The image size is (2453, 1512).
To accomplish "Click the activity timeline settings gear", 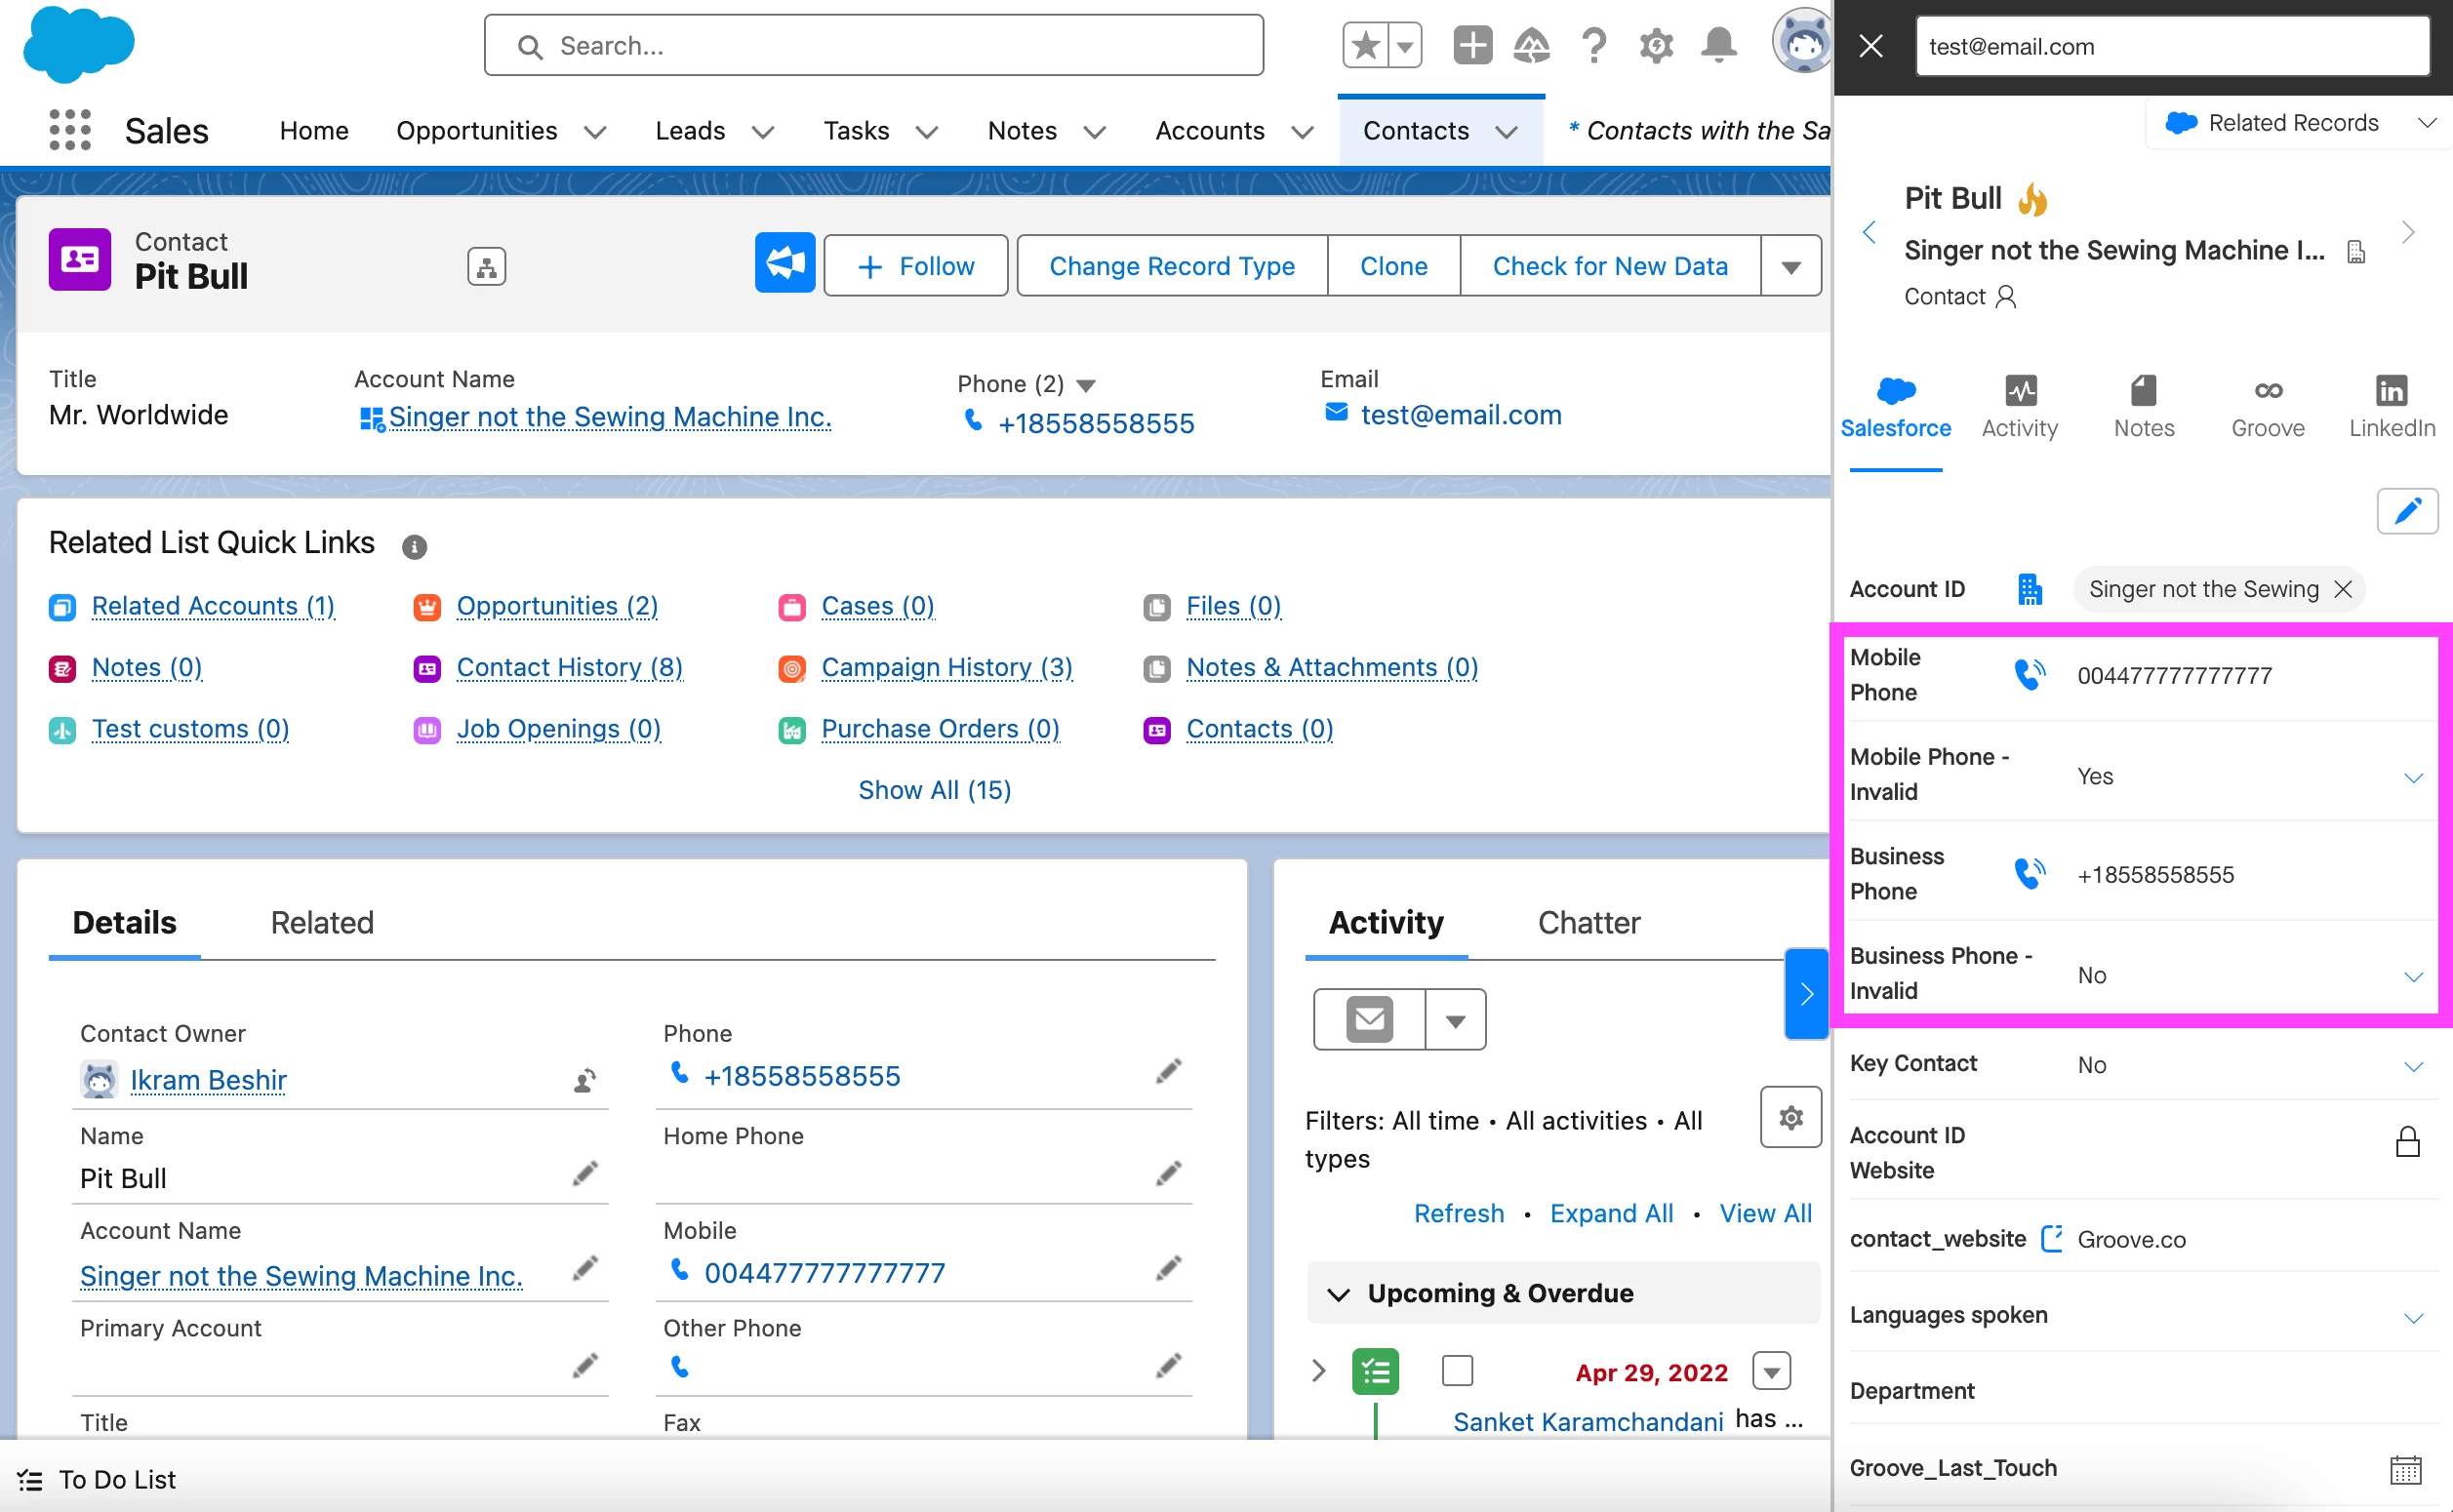I will point(1790,1117).
